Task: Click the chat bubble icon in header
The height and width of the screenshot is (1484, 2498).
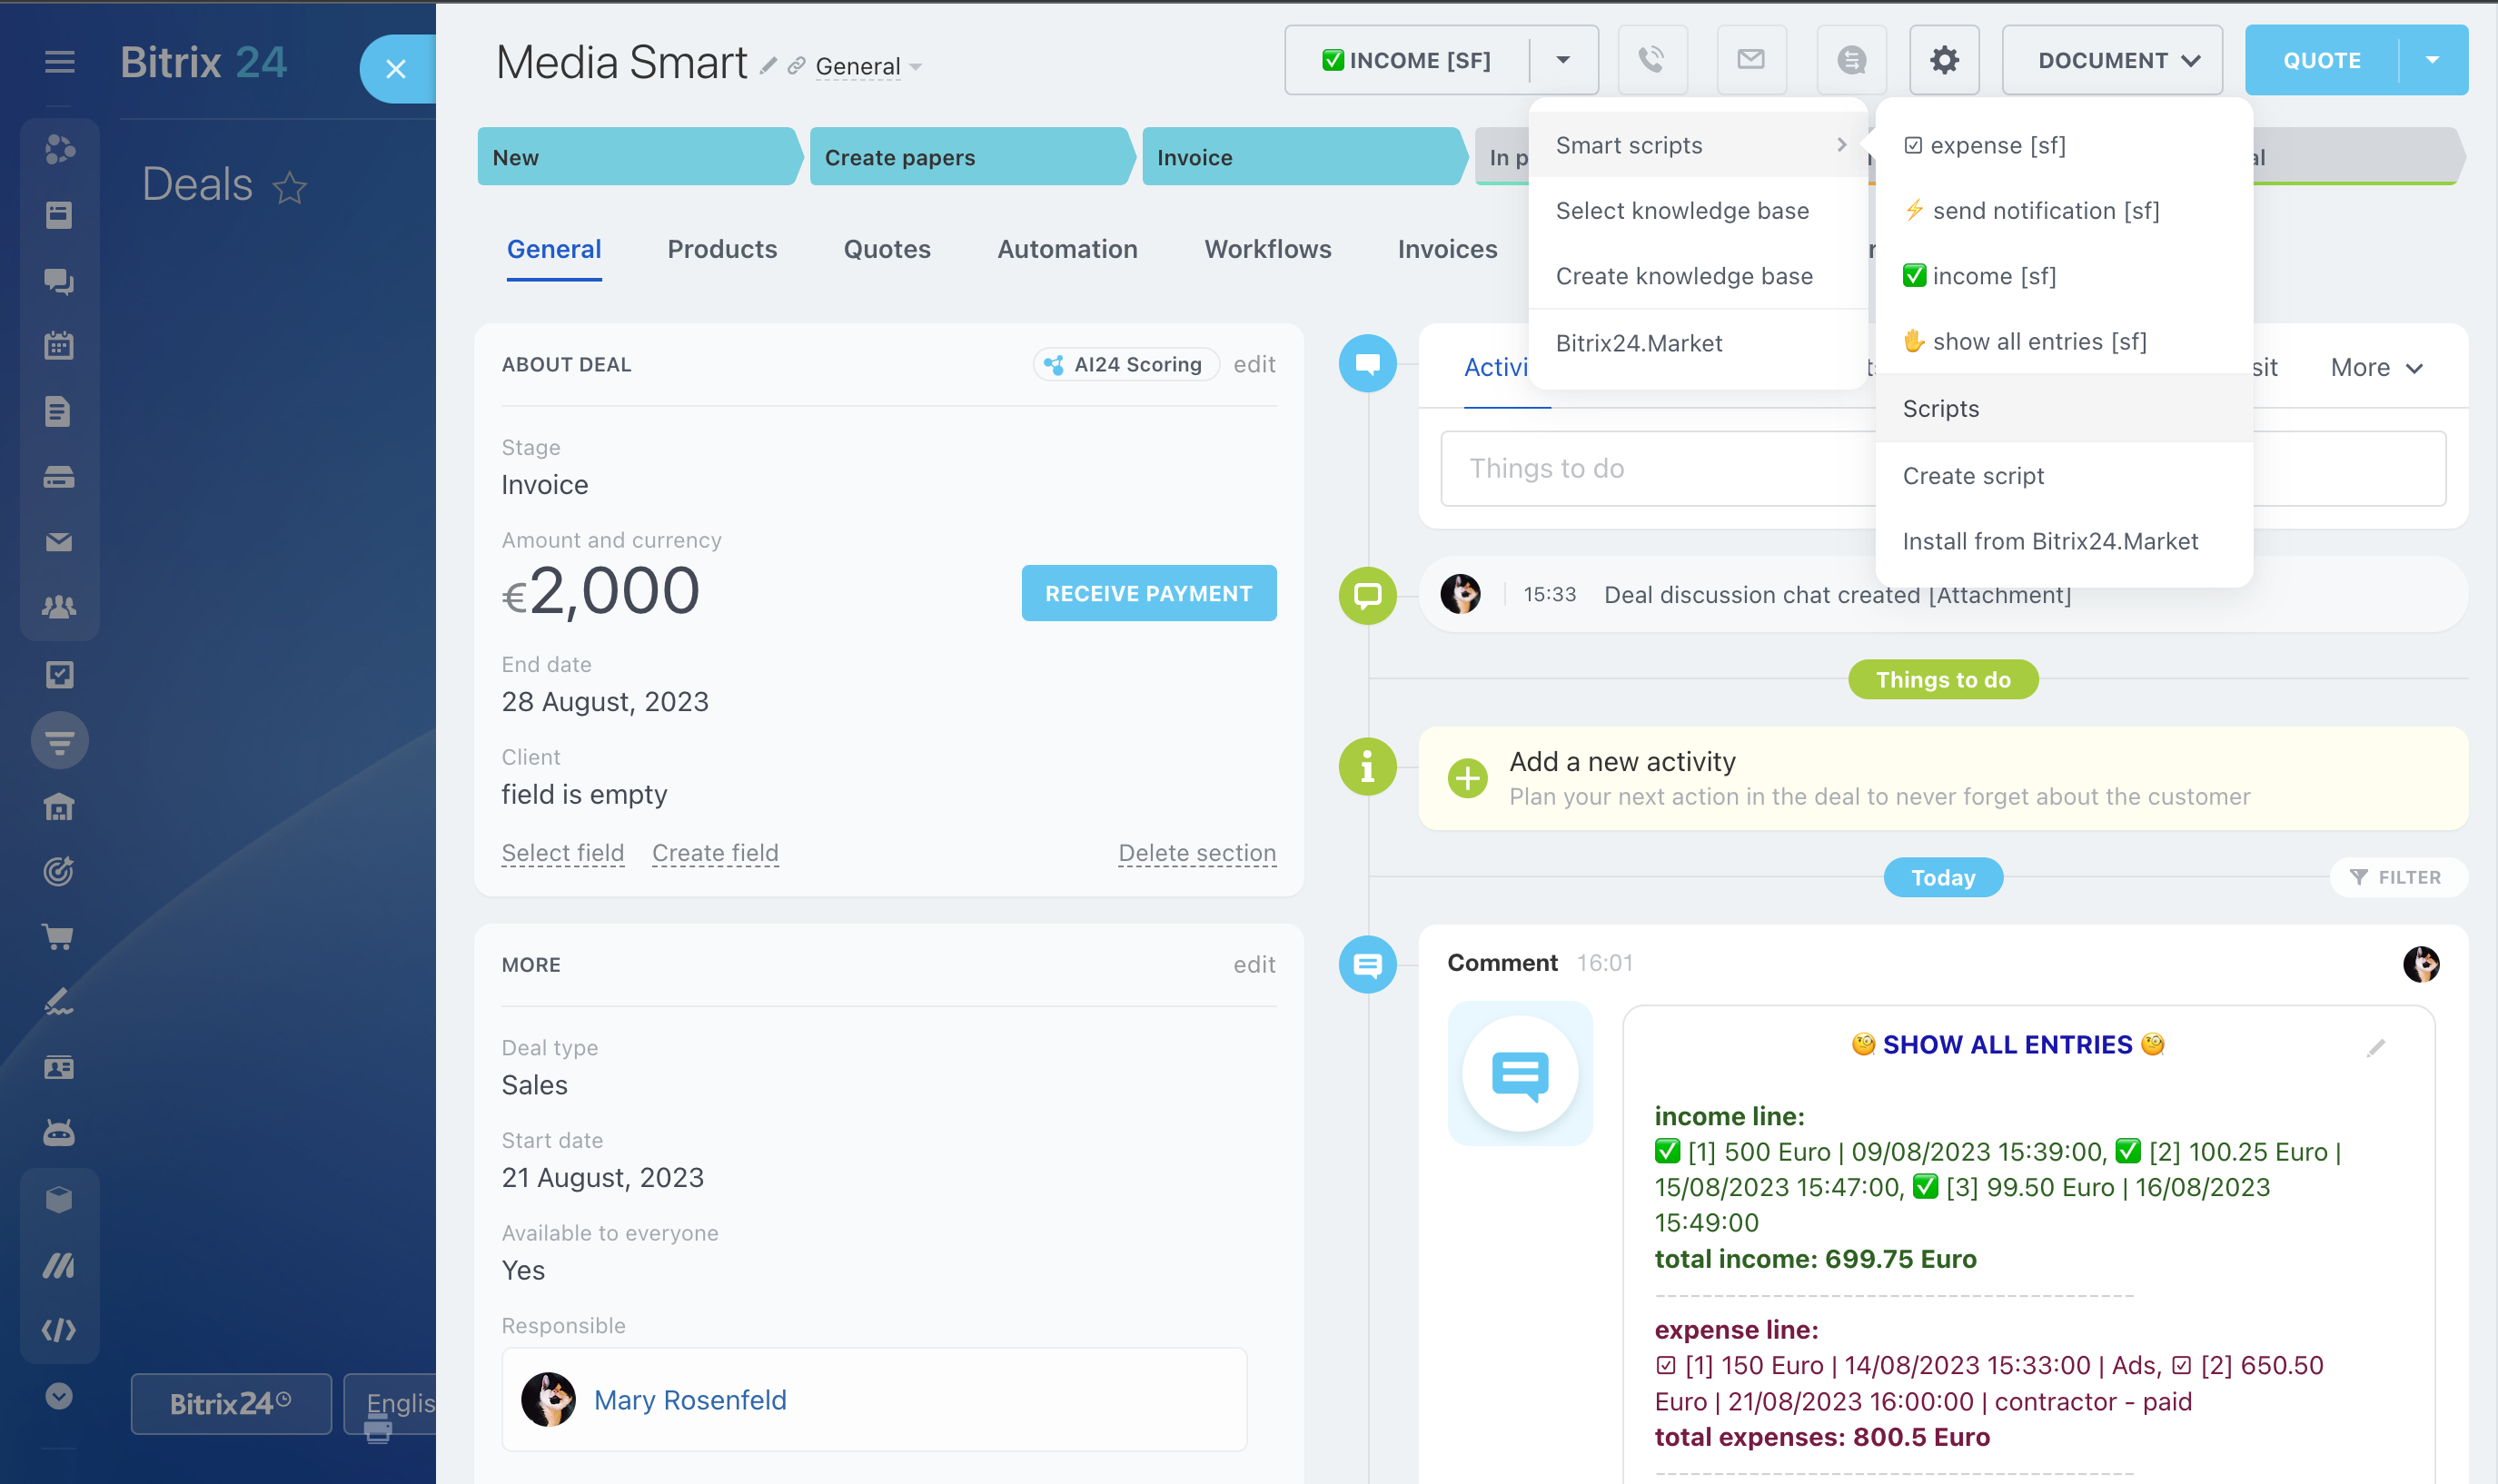Action: click(1851, 60)
